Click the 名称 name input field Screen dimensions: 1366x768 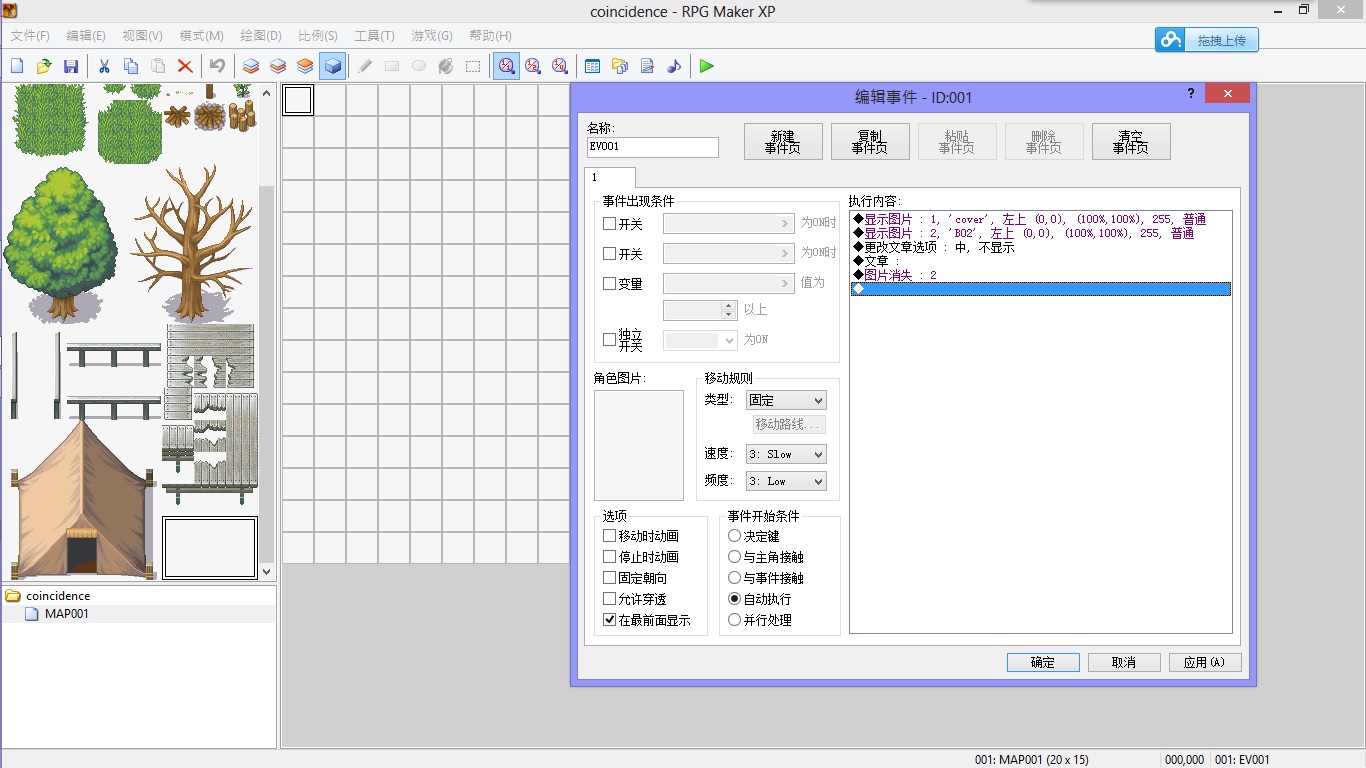click(653, 147)
